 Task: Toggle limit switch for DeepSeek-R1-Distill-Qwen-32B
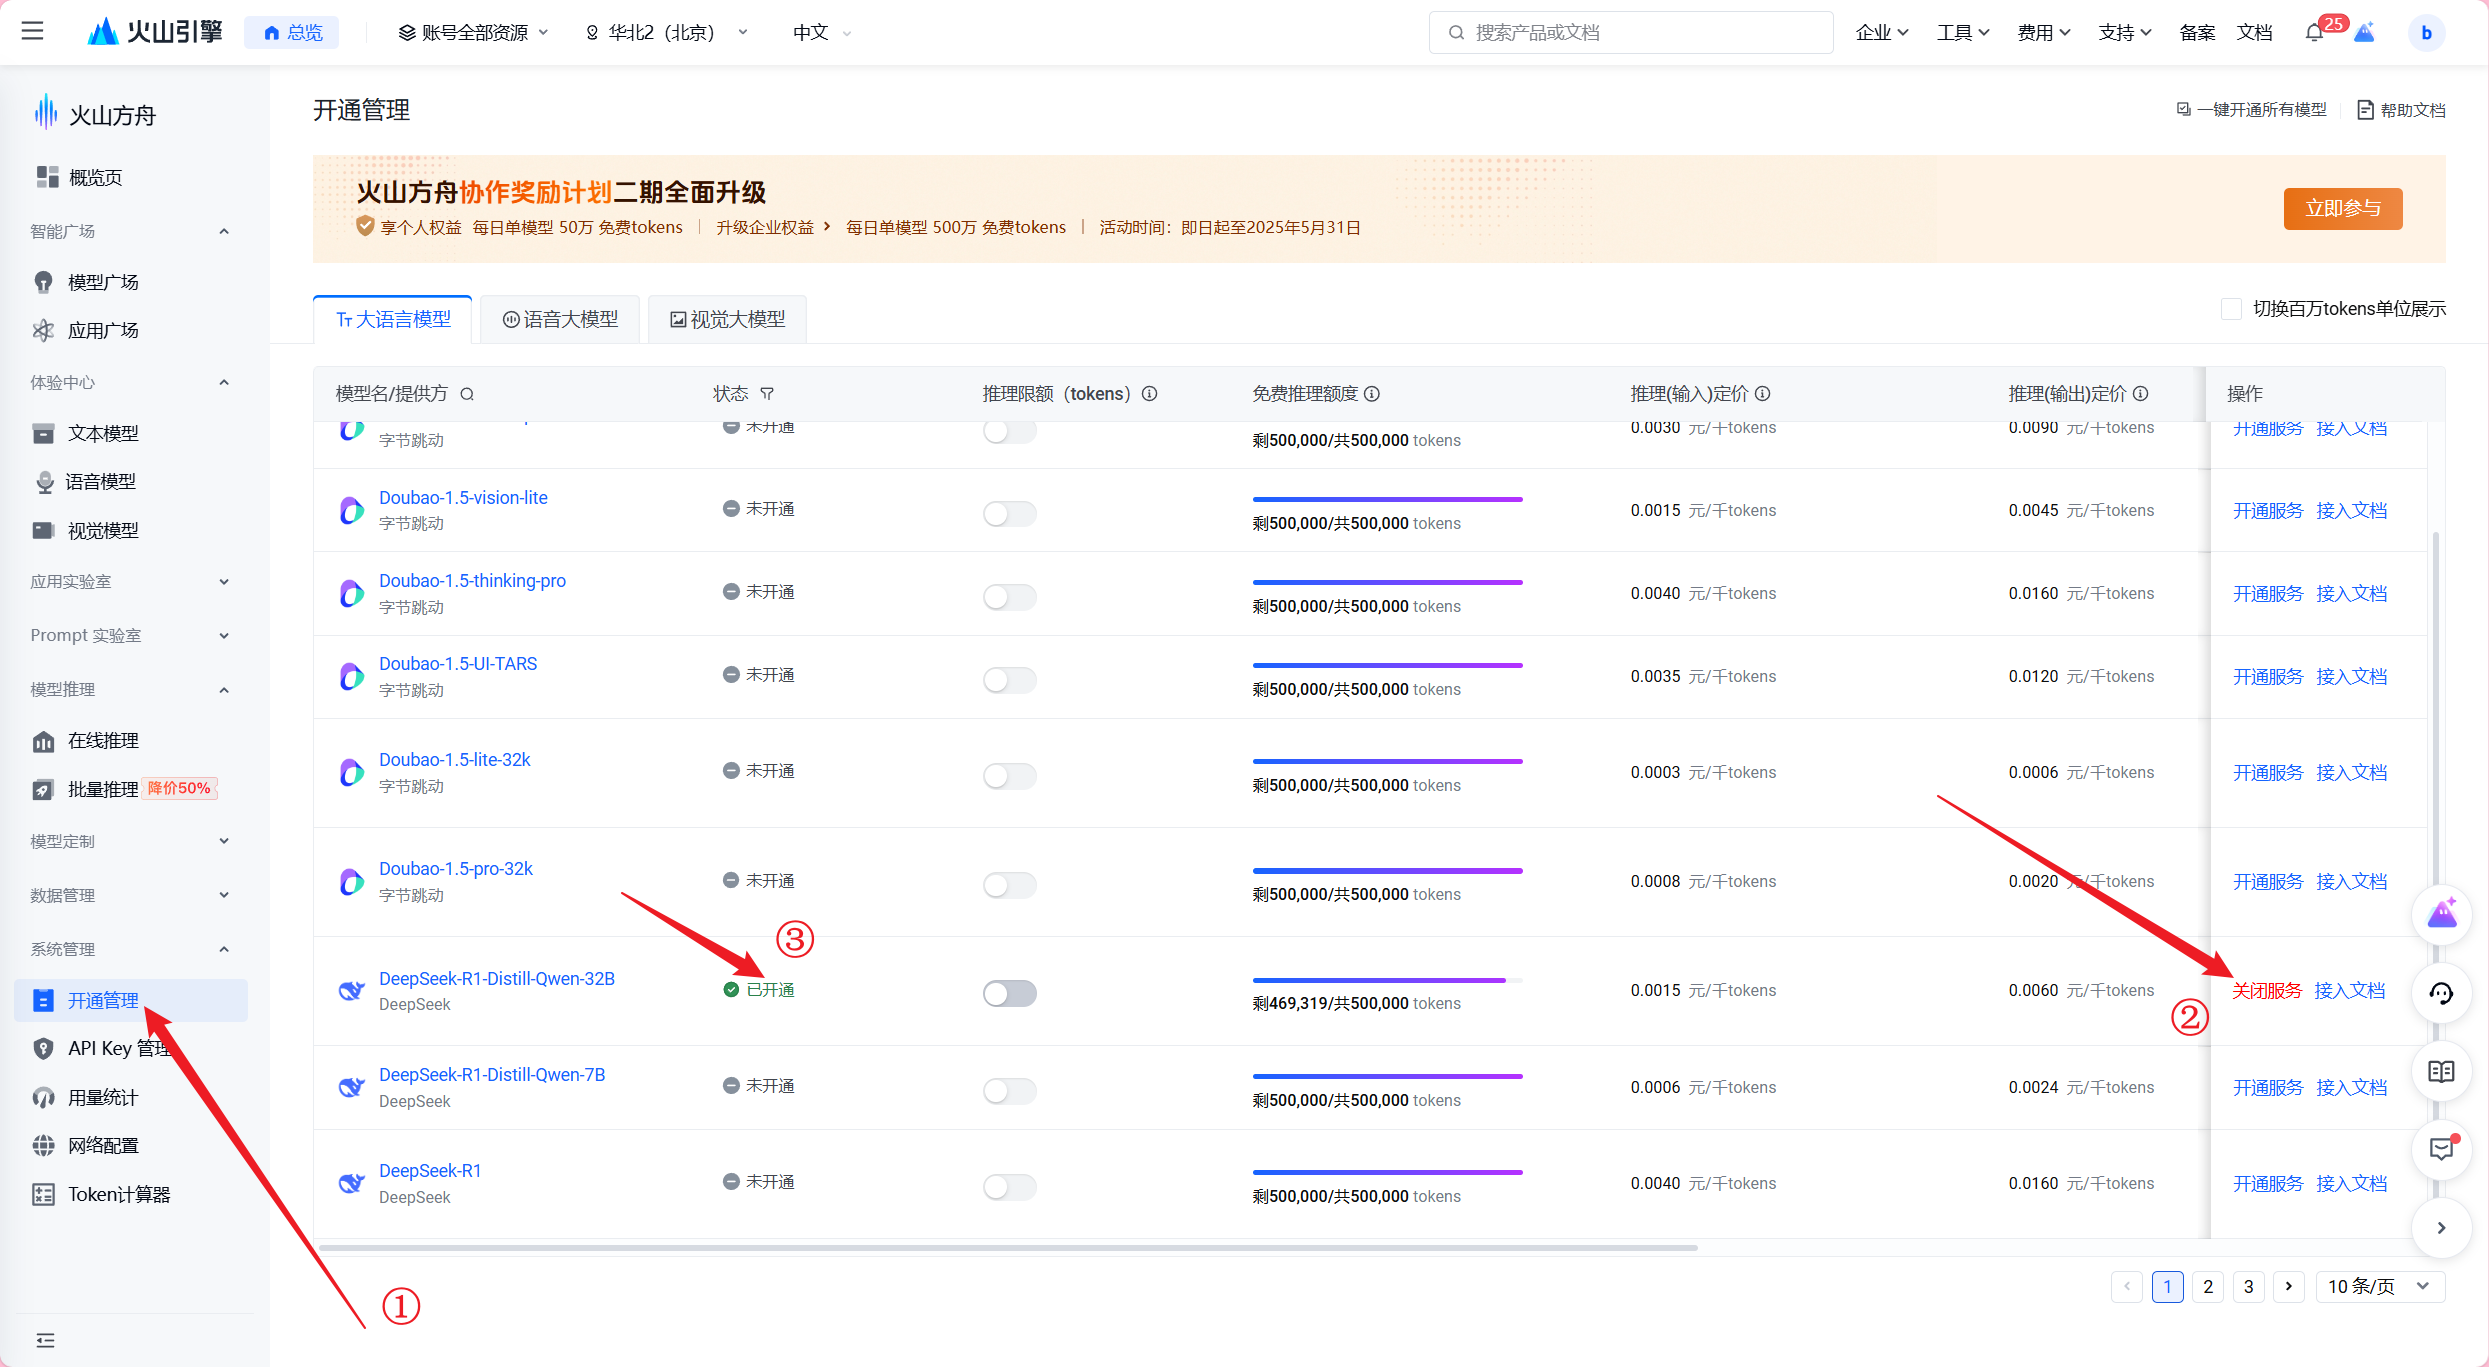1010,993
